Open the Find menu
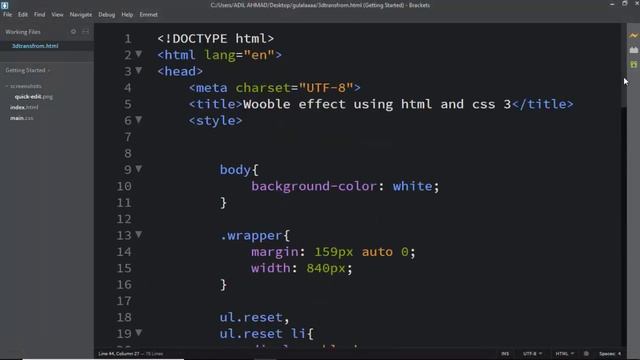640x360 pixels. point(40,15)
